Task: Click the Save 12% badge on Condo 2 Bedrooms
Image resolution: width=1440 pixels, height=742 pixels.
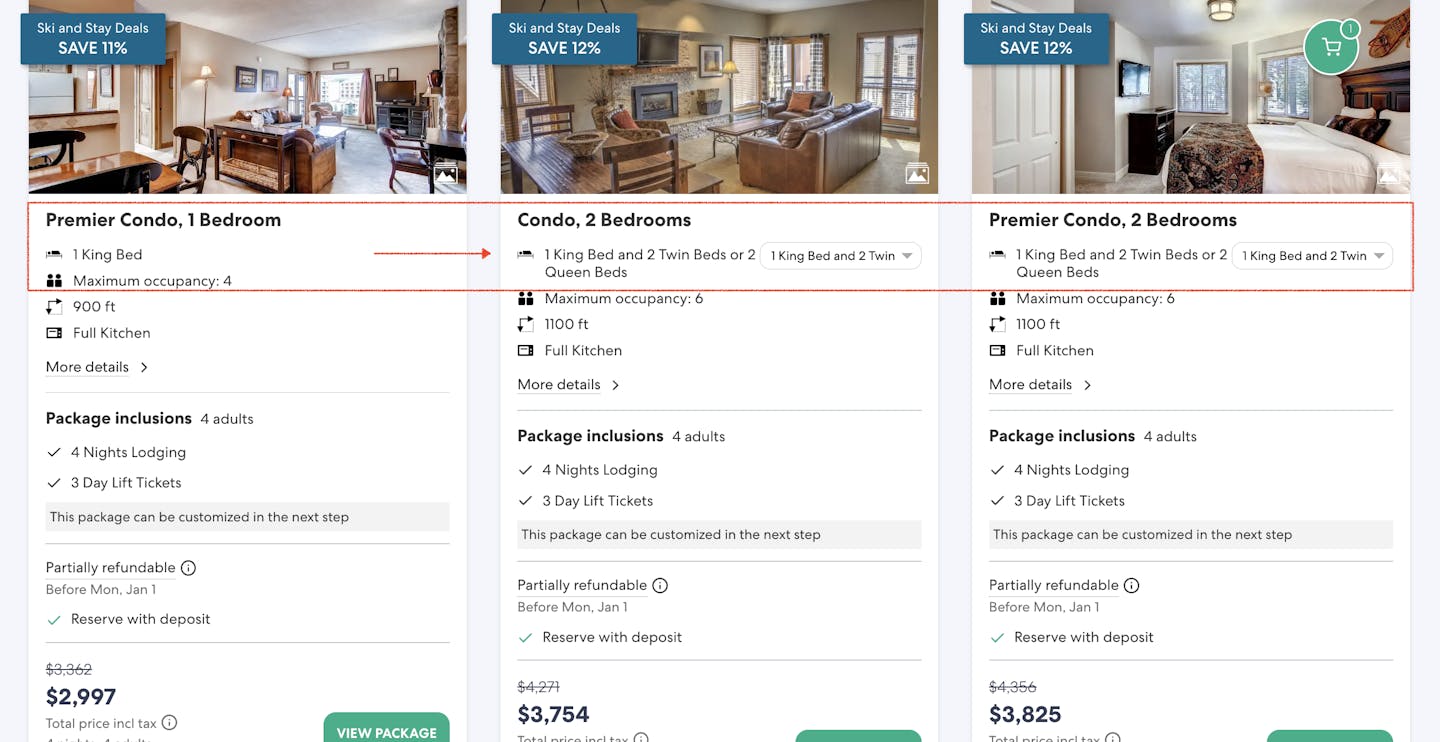Action: point(564,38)
